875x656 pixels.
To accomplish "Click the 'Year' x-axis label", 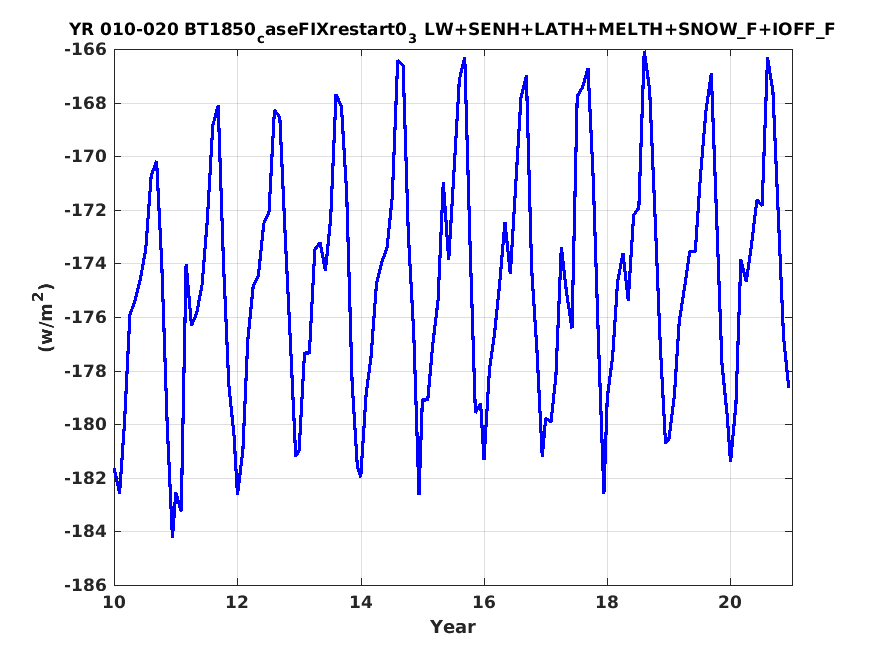I will click(453, 627).
